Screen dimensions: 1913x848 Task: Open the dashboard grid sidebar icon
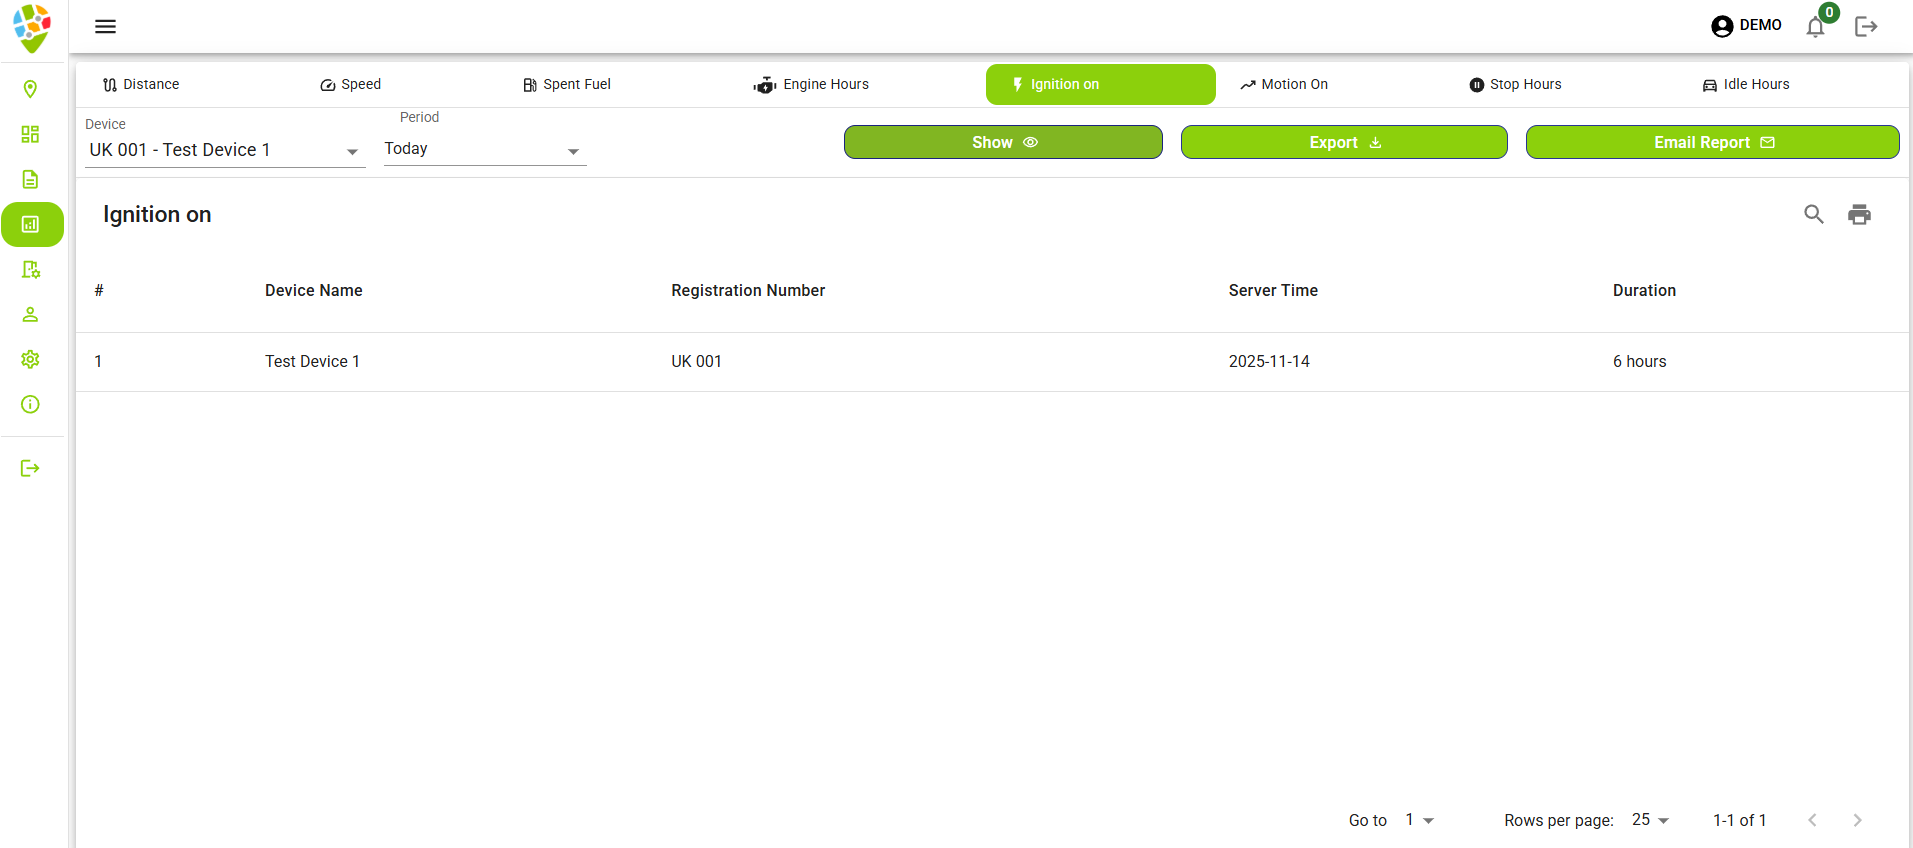[30, 134]
